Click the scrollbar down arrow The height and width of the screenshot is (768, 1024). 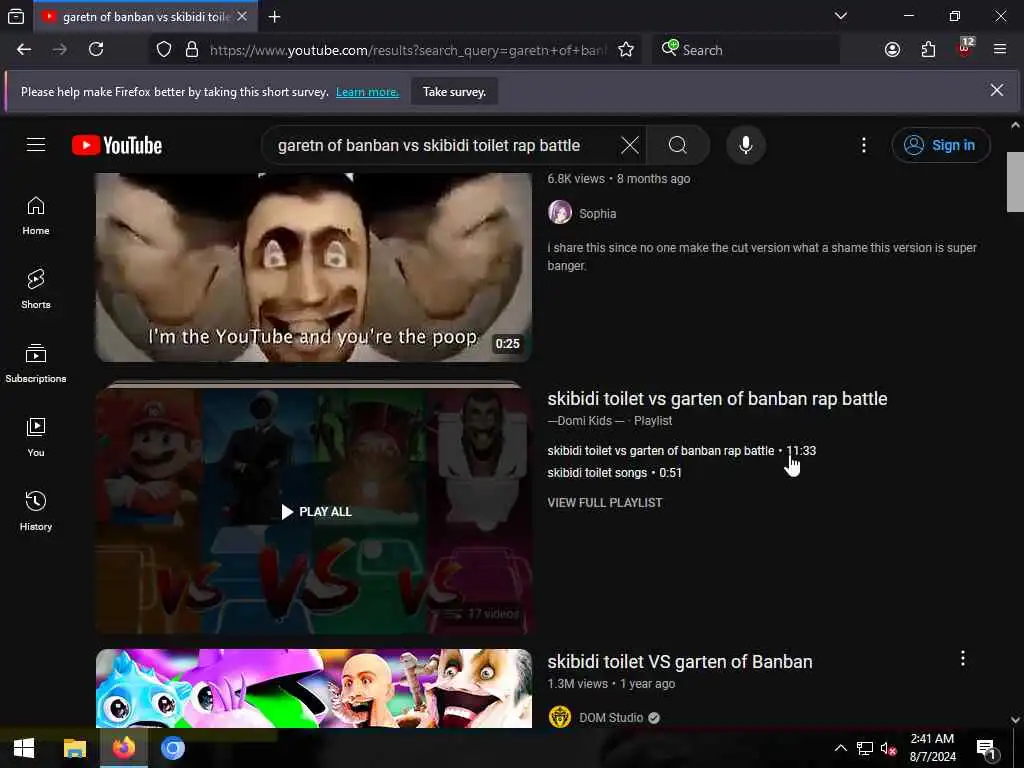click(1015, 720)
